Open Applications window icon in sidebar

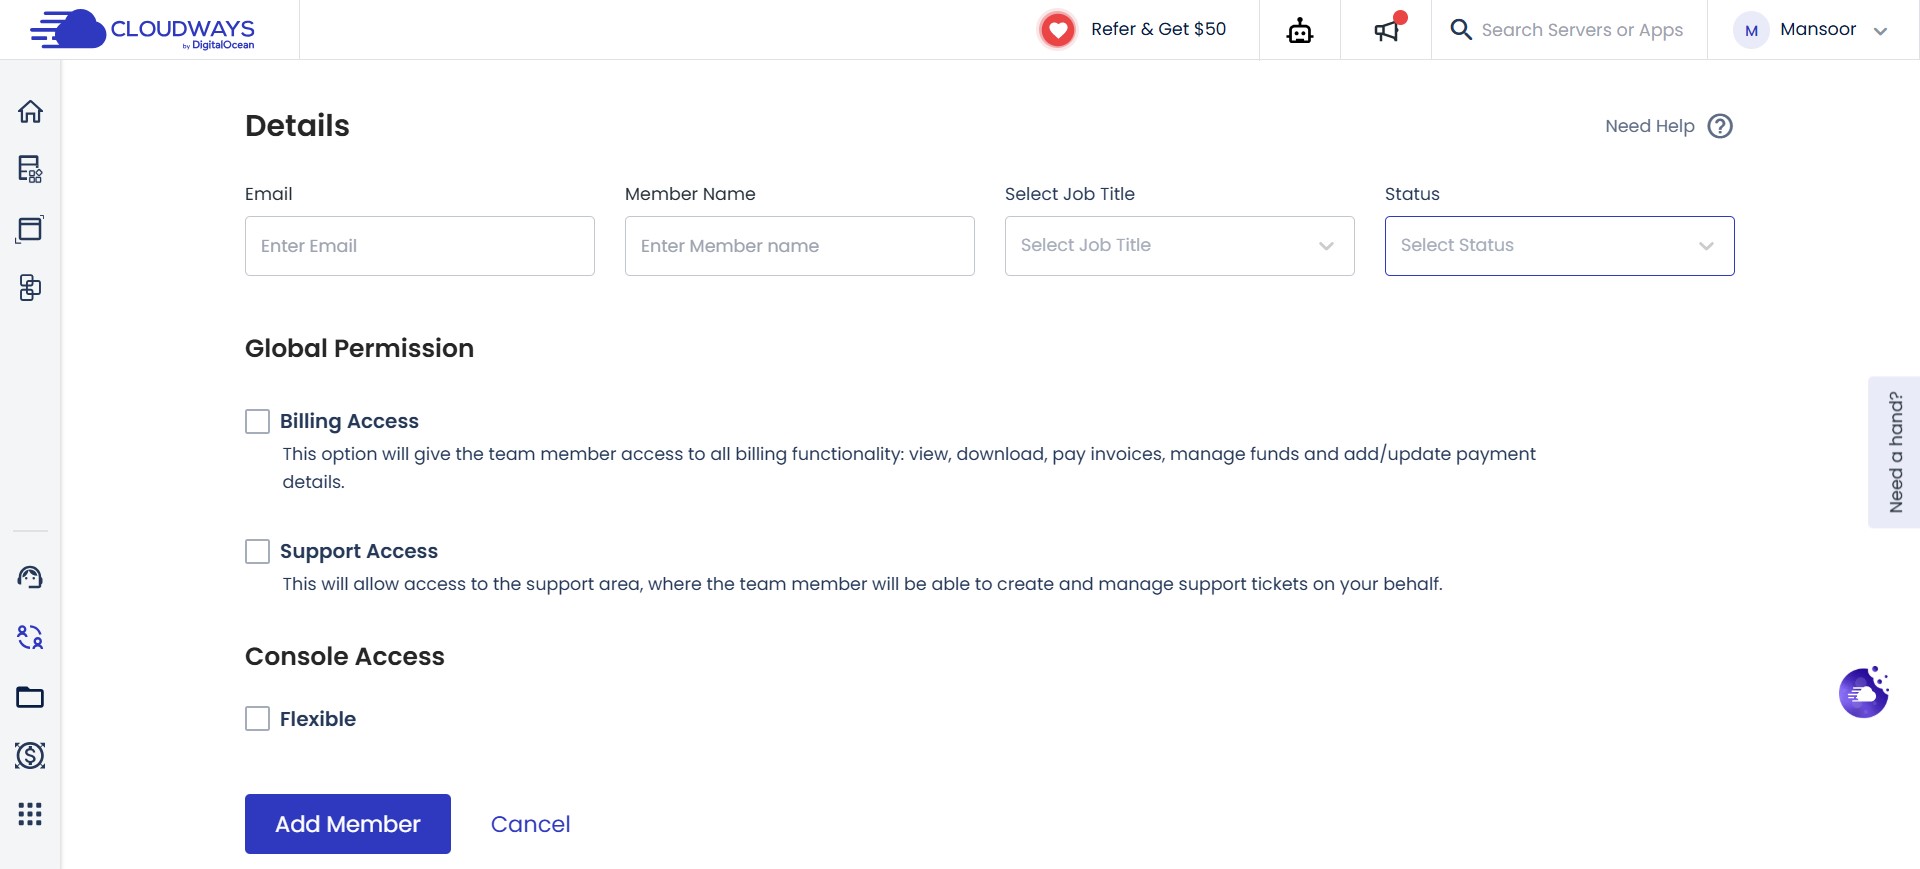click(30, 229)
